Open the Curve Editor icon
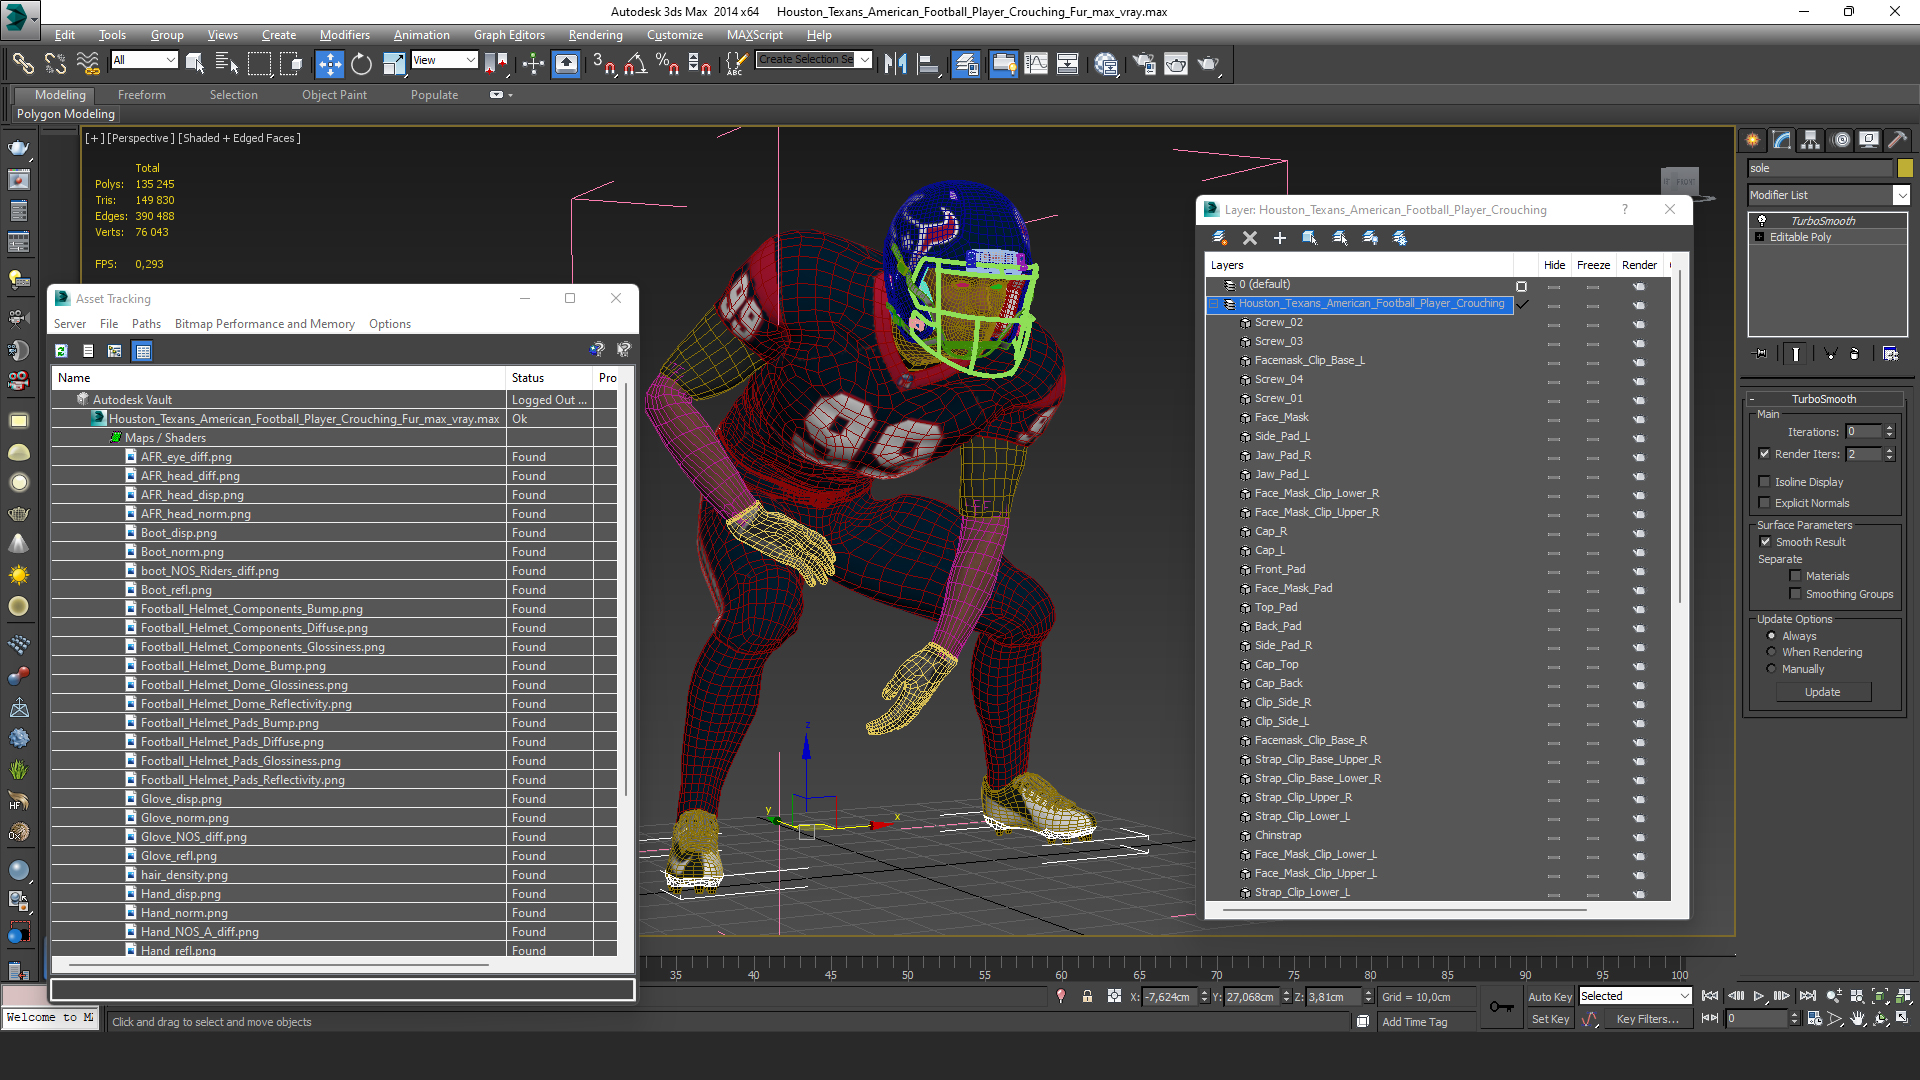1920x1080 pixels. point(1036,64)
